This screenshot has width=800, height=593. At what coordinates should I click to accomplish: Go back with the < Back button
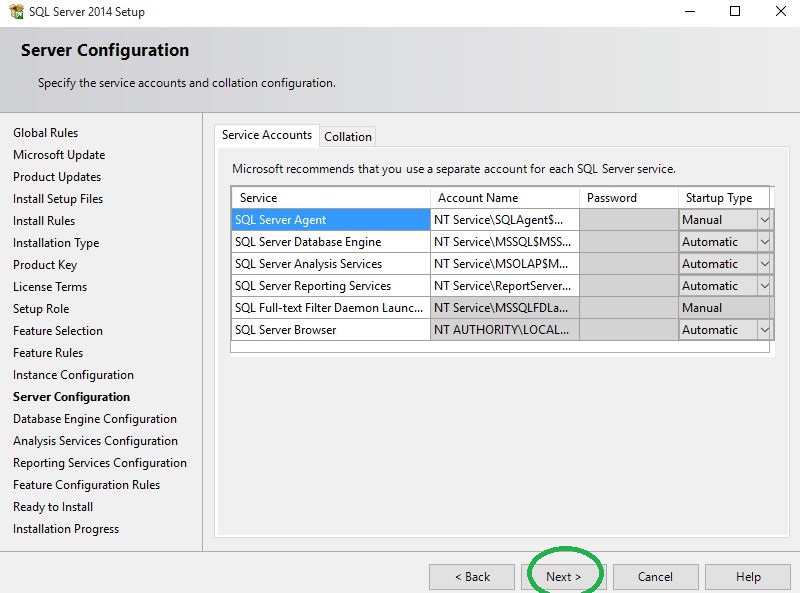pyautogui.click(x=472, y=577)
